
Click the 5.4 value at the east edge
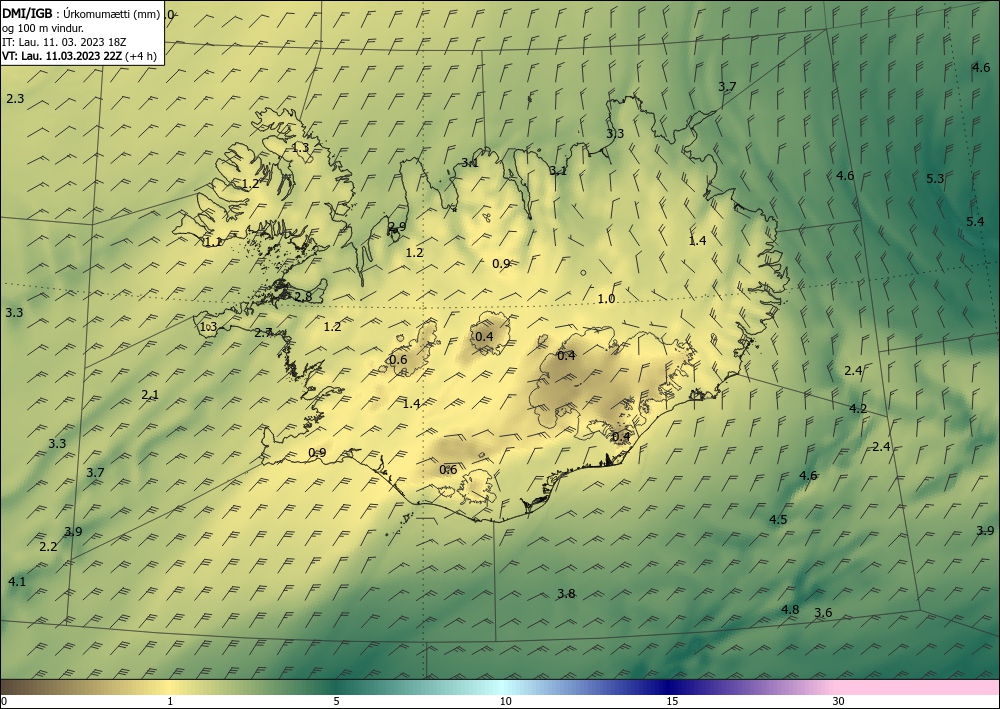975,222
